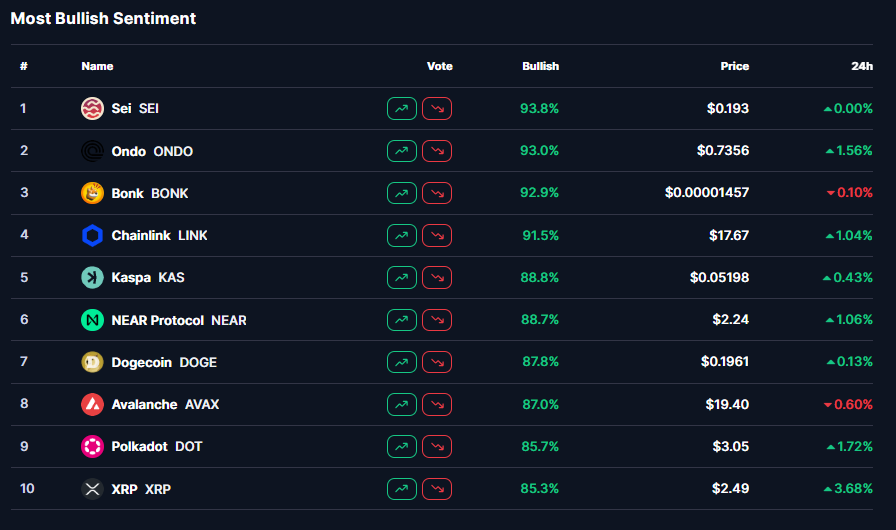Vote bullish on Sei
The height and width of the screenshot is (530, 896).
click(401, 109)
